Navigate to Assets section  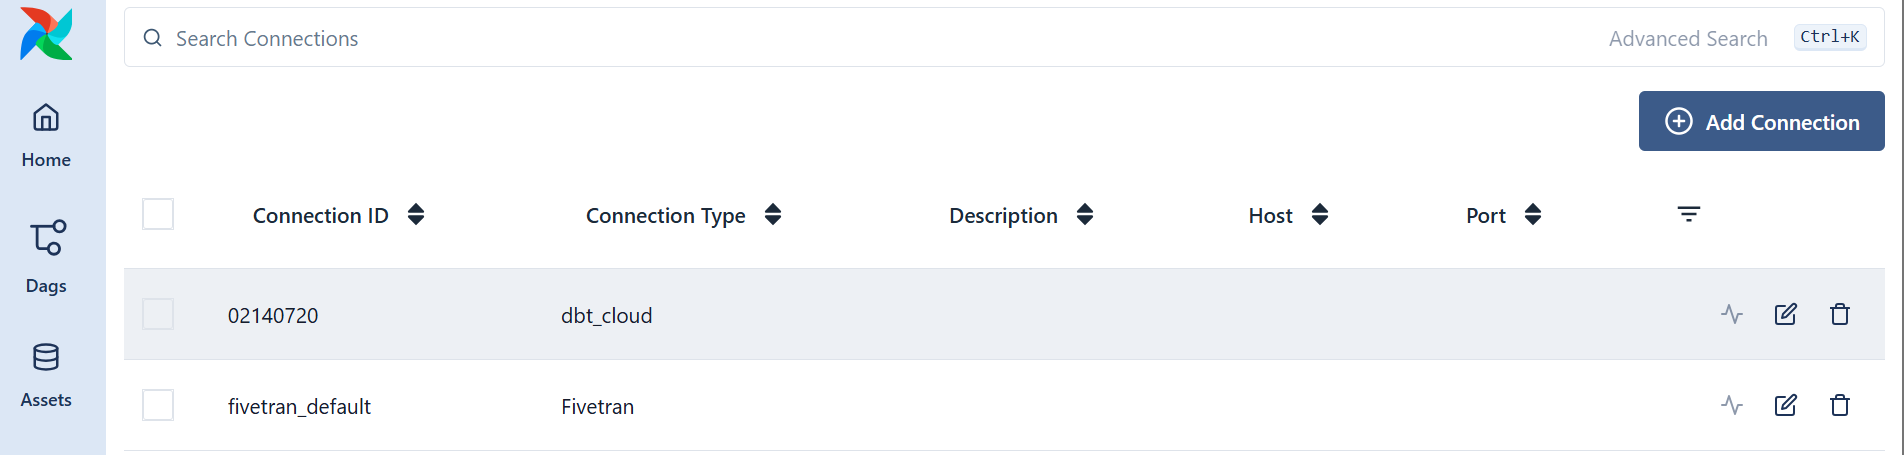point(46,375)
